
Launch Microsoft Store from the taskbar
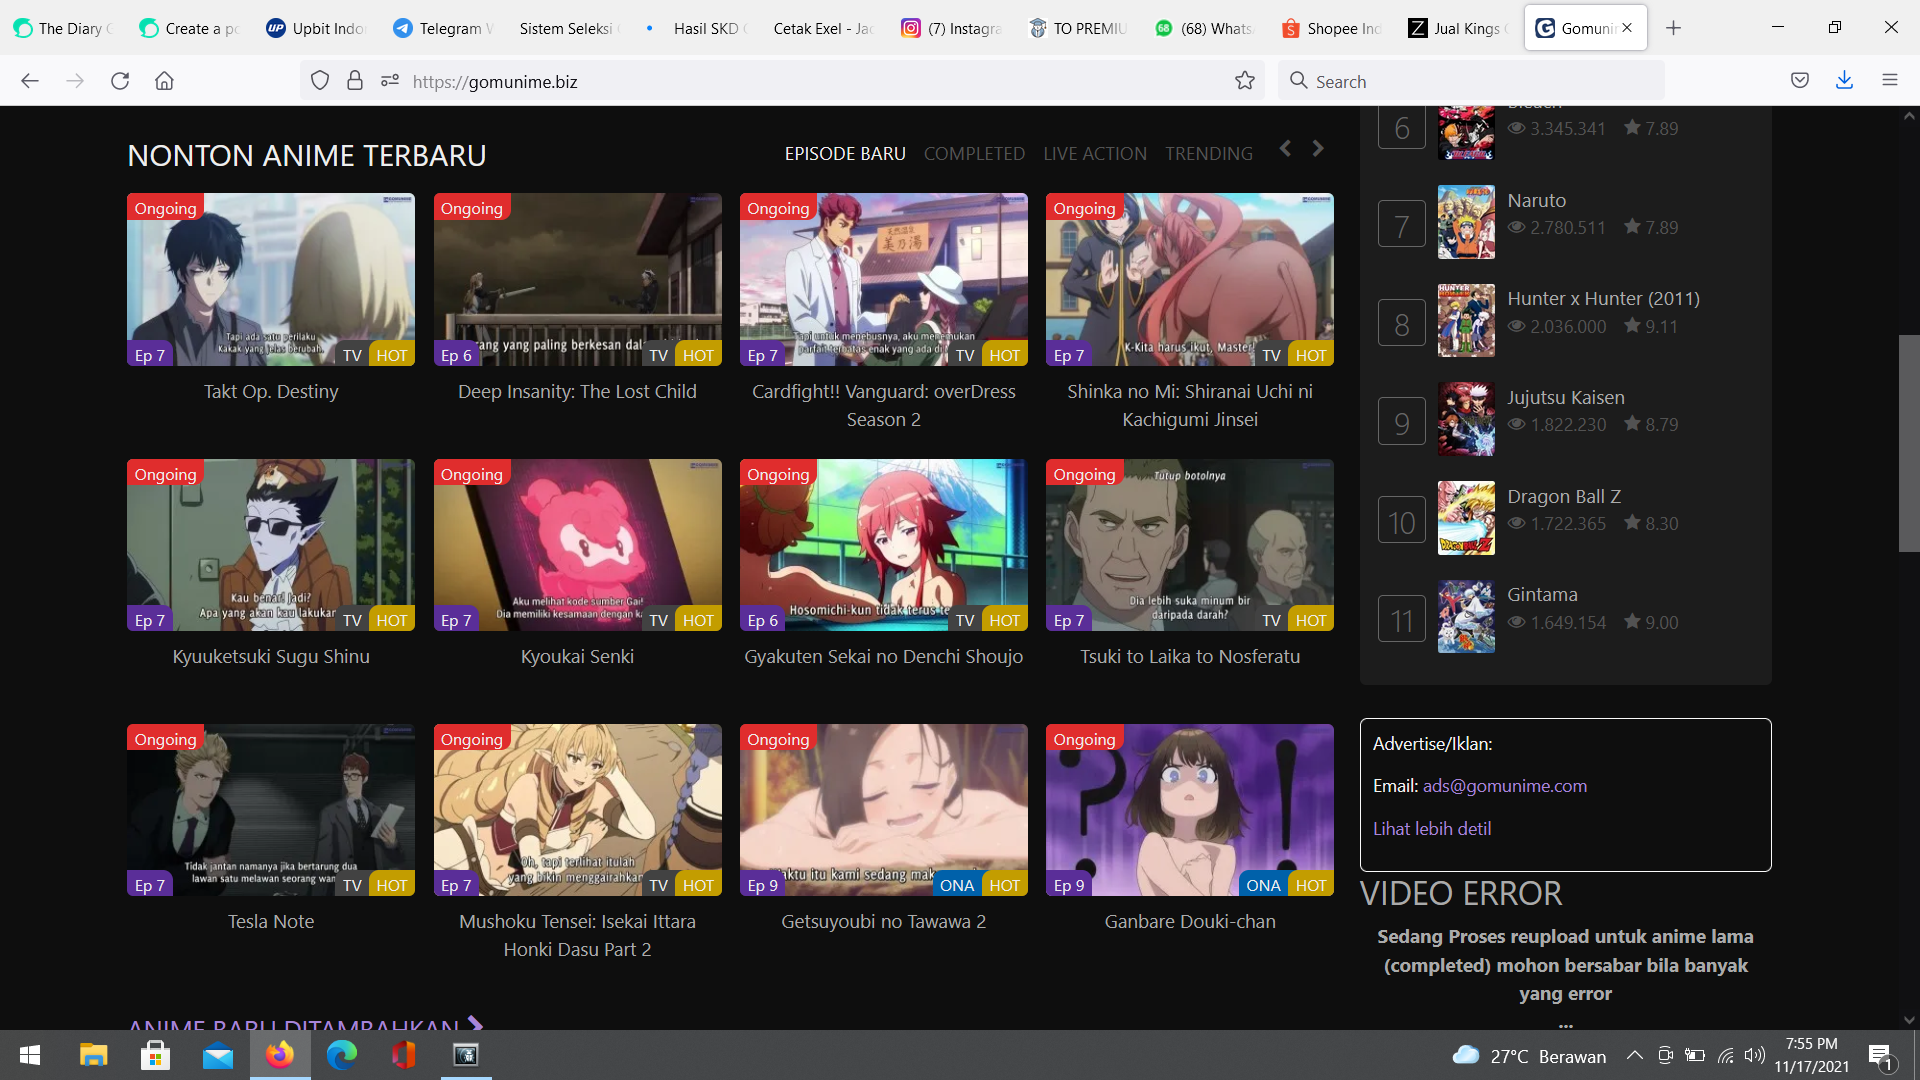(155, 1055)
